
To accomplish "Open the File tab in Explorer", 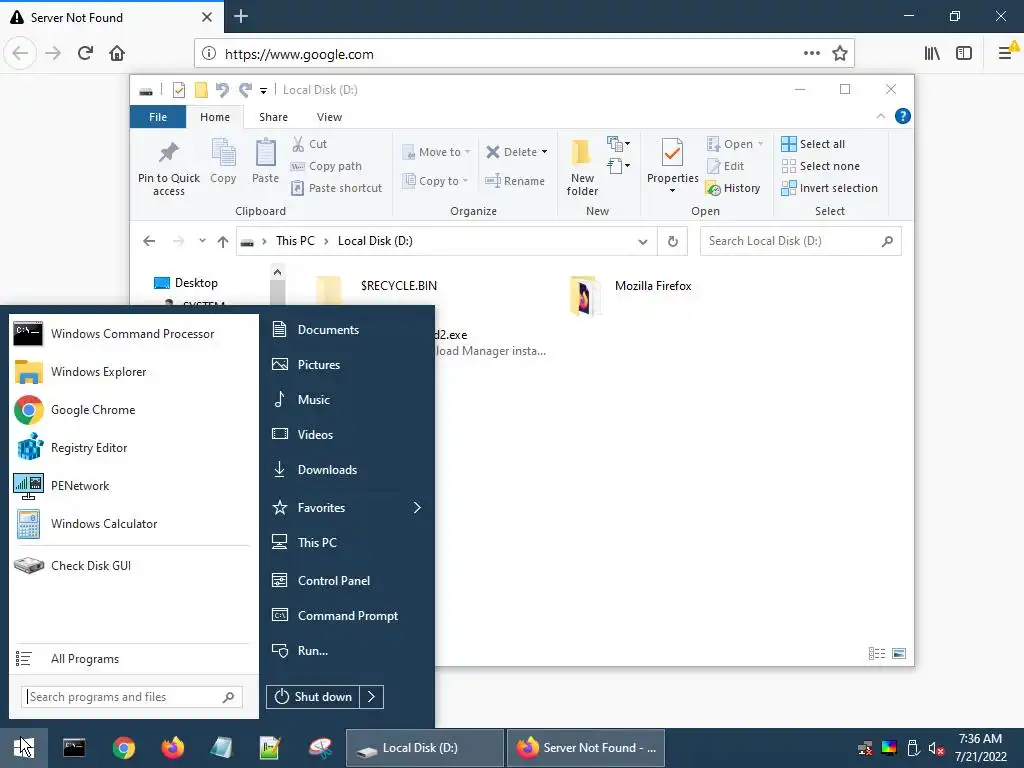I will [x=158, y=117].
